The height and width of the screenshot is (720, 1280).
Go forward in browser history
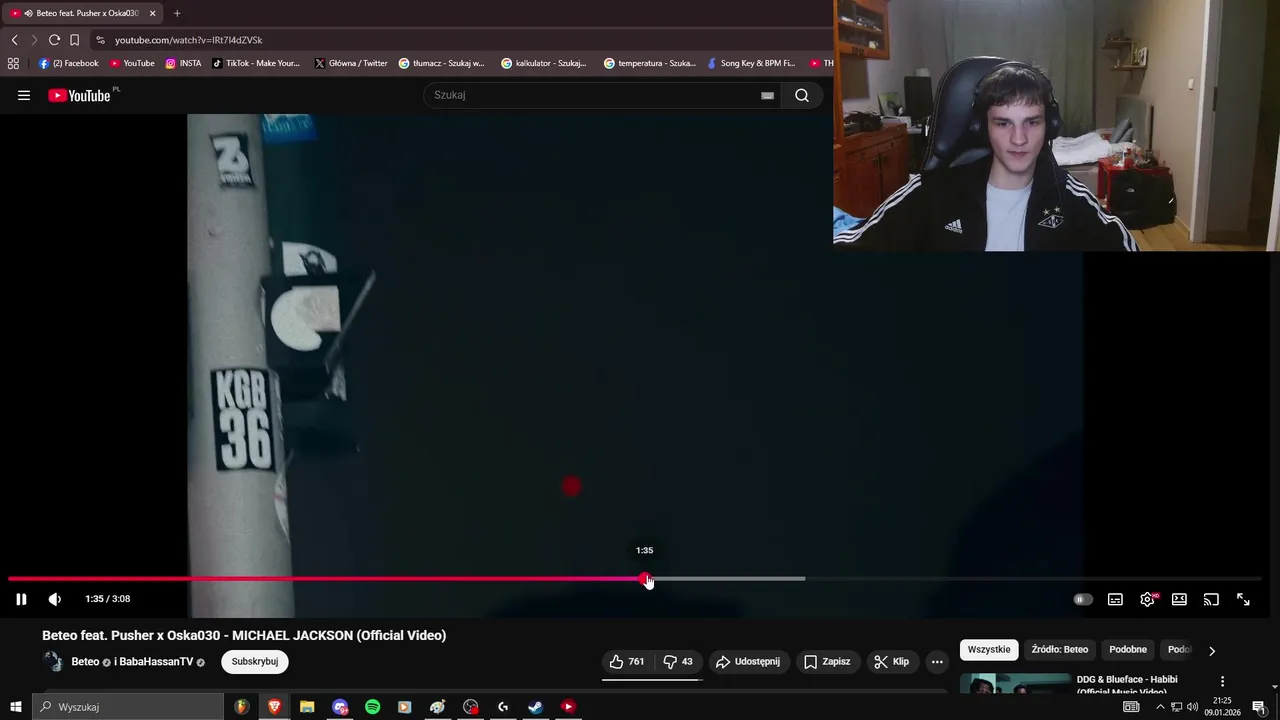[34, 40]
